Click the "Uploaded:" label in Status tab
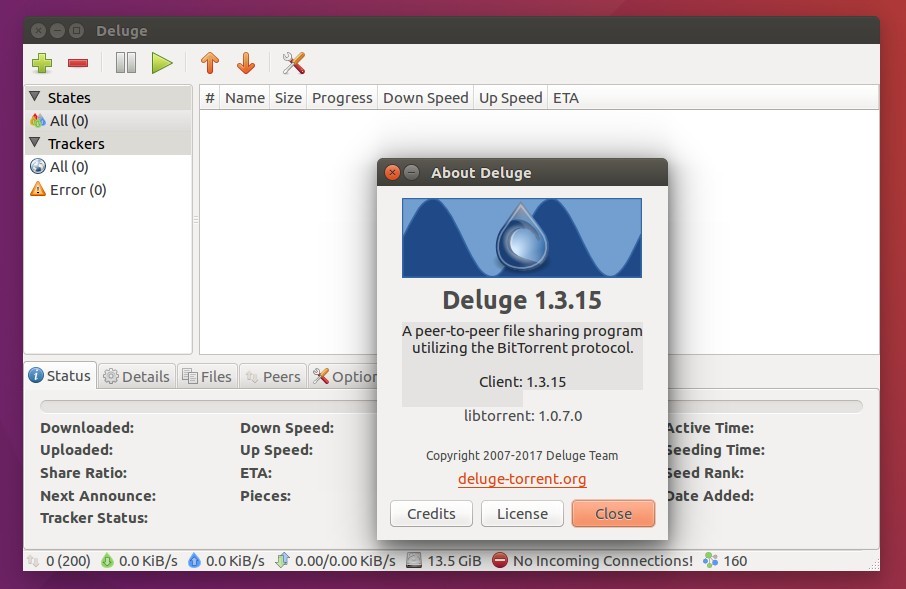Image resolution: width=906 pixels, height=589 pixels. 77,450
